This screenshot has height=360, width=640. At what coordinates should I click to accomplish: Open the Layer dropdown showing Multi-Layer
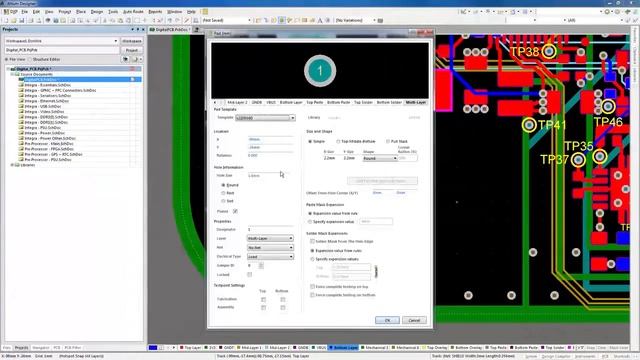click(270, 238)
